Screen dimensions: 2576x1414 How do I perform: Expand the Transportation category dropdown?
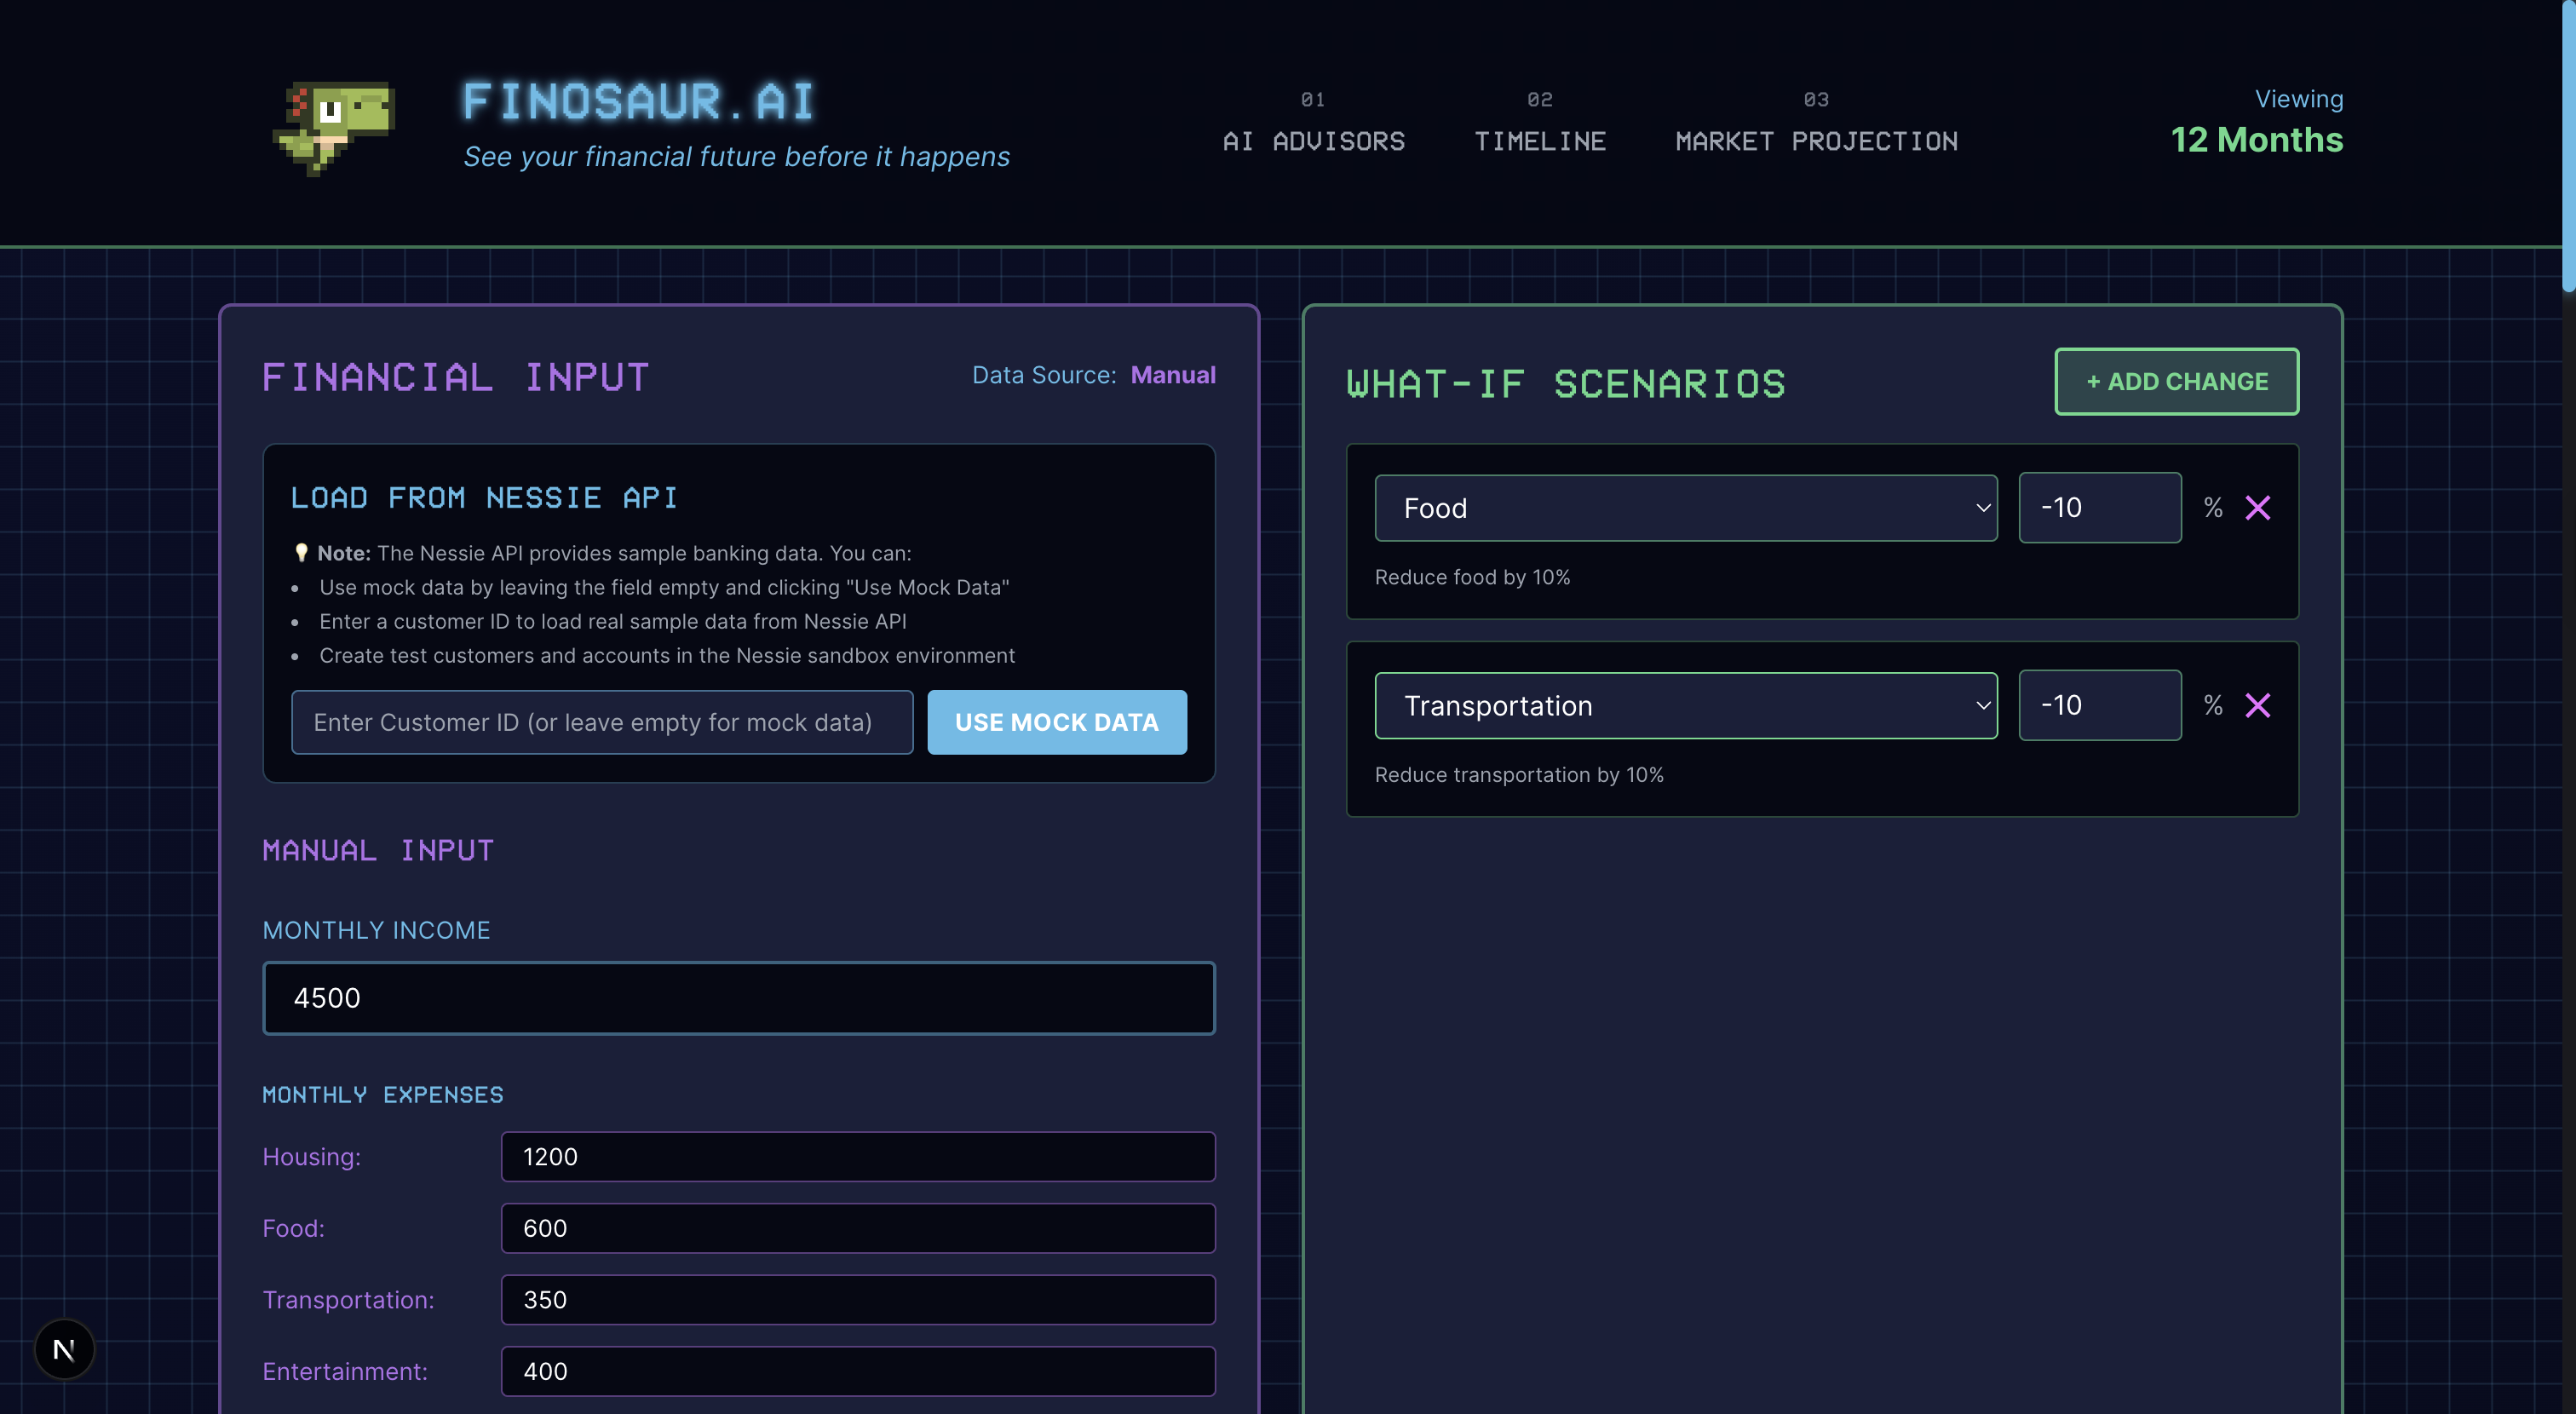pos(1685,706)
